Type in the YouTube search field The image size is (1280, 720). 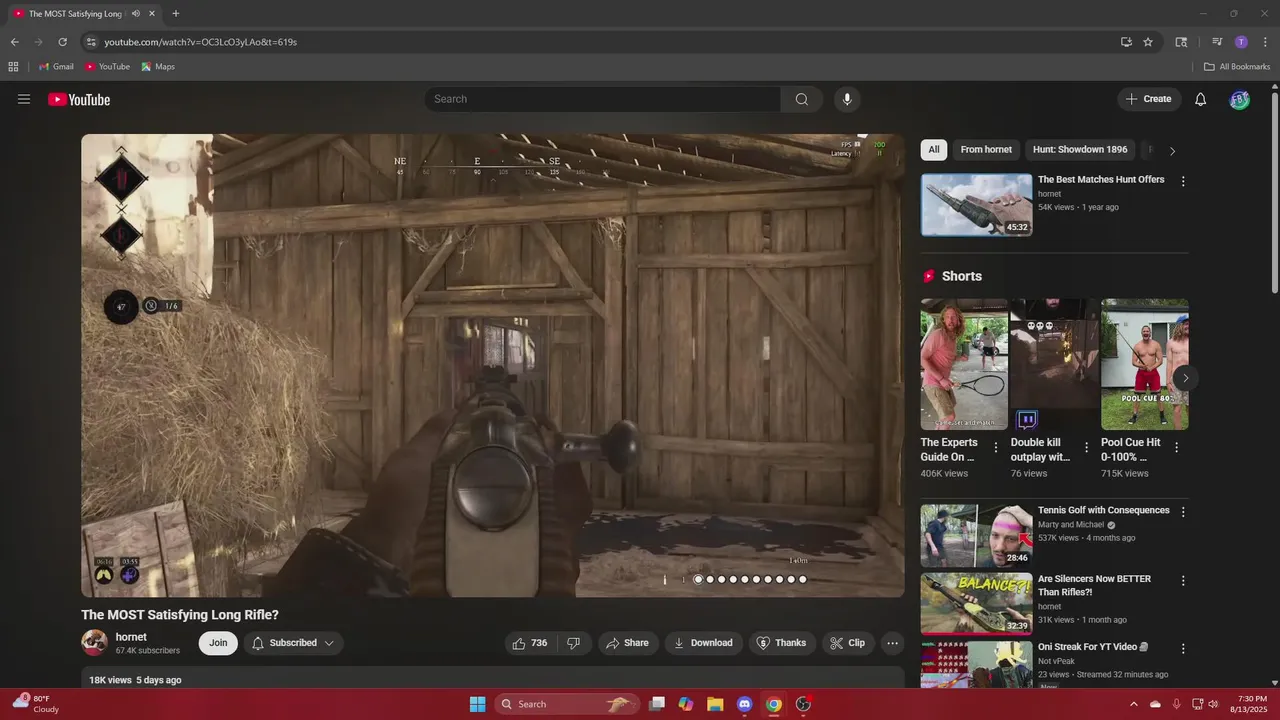[603, 99]
